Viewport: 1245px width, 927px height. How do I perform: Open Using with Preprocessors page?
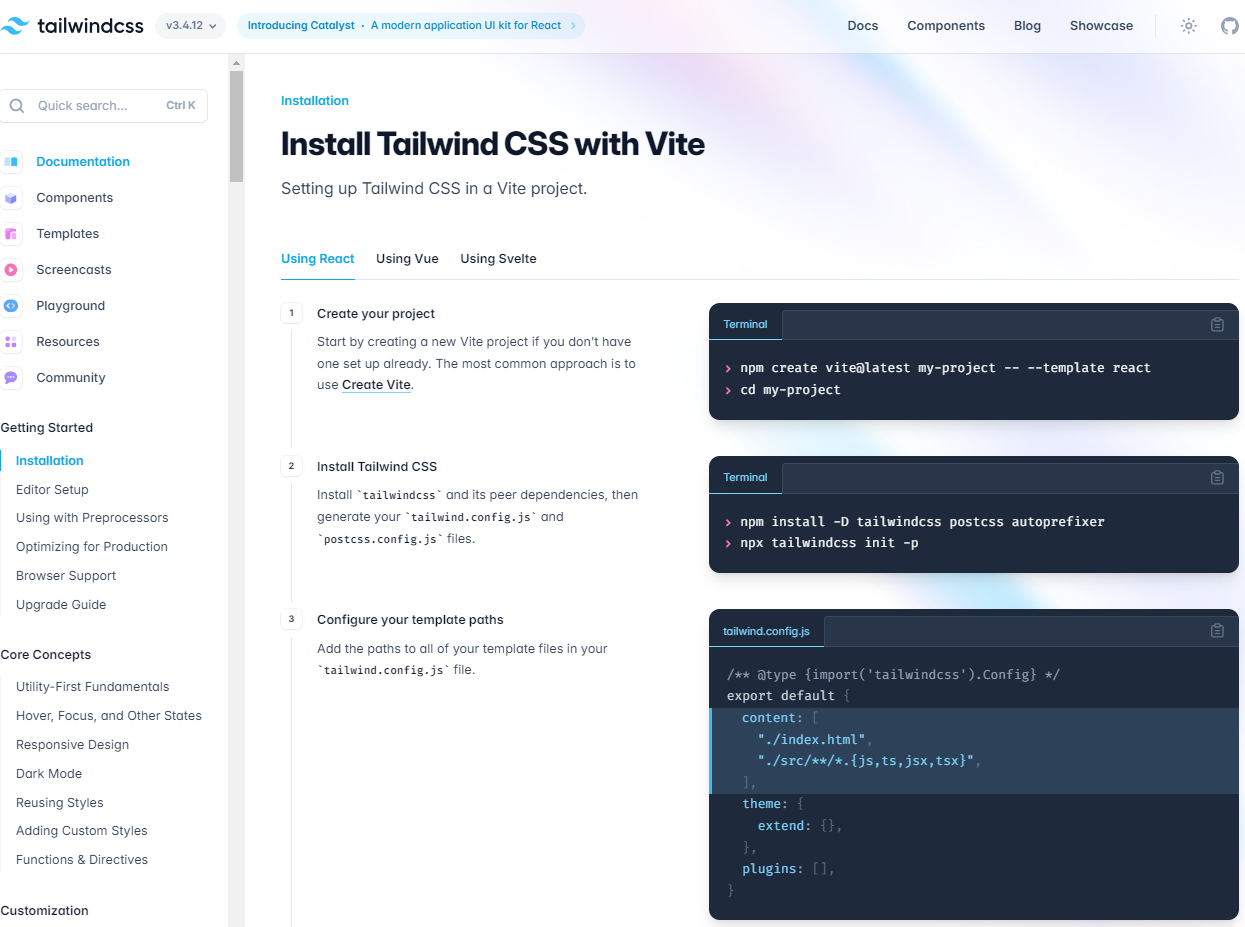click(92, 518)
